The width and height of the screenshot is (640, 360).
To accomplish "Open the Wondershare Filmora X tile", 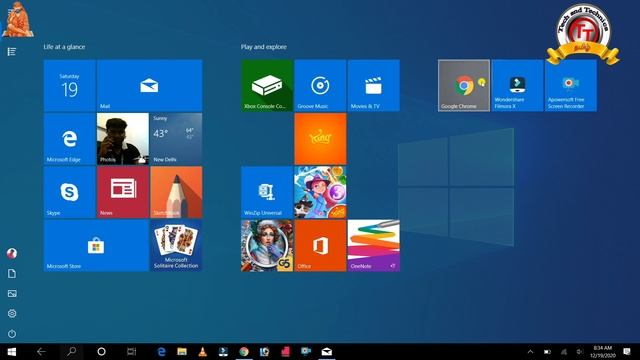I will coord(518,85).
